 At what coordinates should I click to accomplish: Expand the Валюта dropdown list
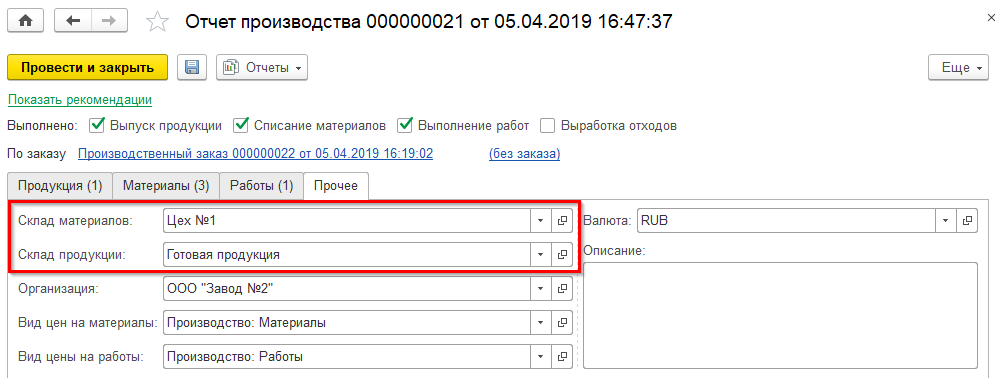946,221
